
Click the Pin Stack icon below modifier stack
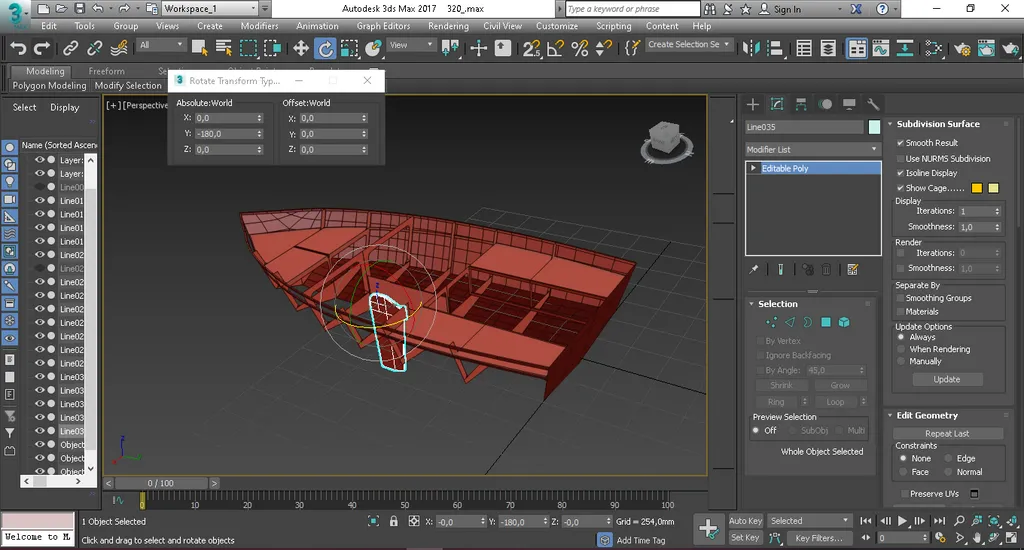754,269
